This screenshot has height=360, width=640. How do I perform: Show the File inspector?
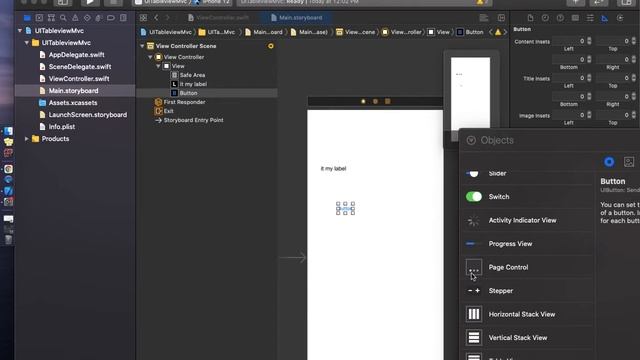pos(530,18)
